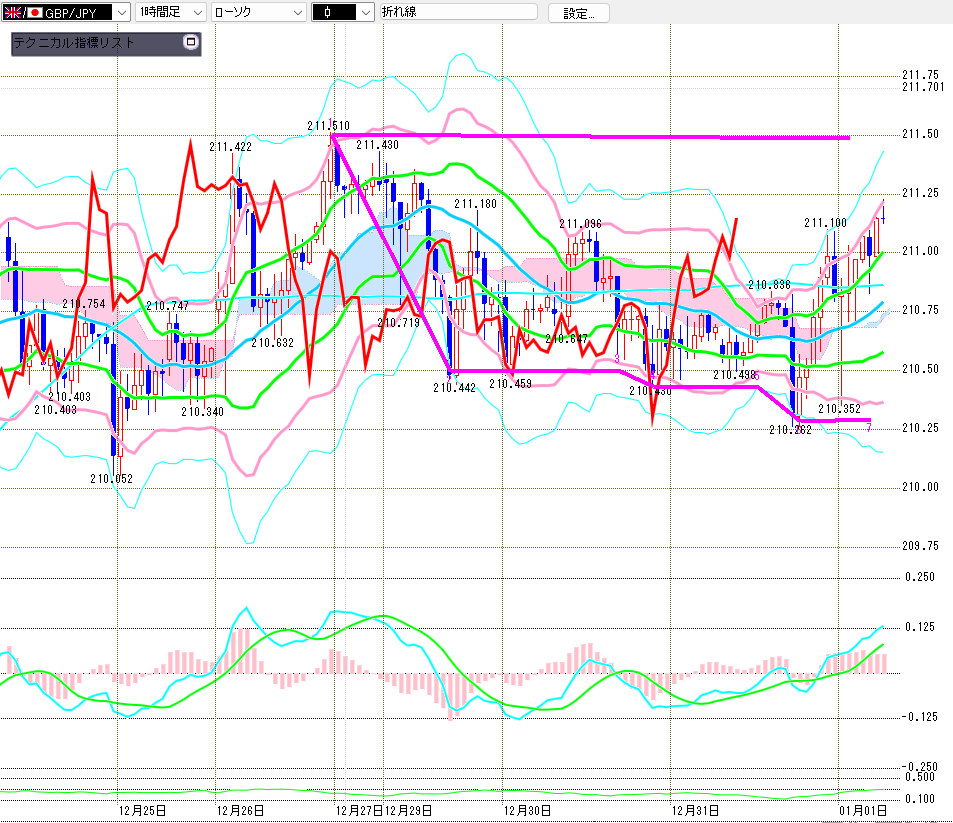
Task: Click the 折れ線 text field
Action: pyautogui.click(x=457, y=12)
